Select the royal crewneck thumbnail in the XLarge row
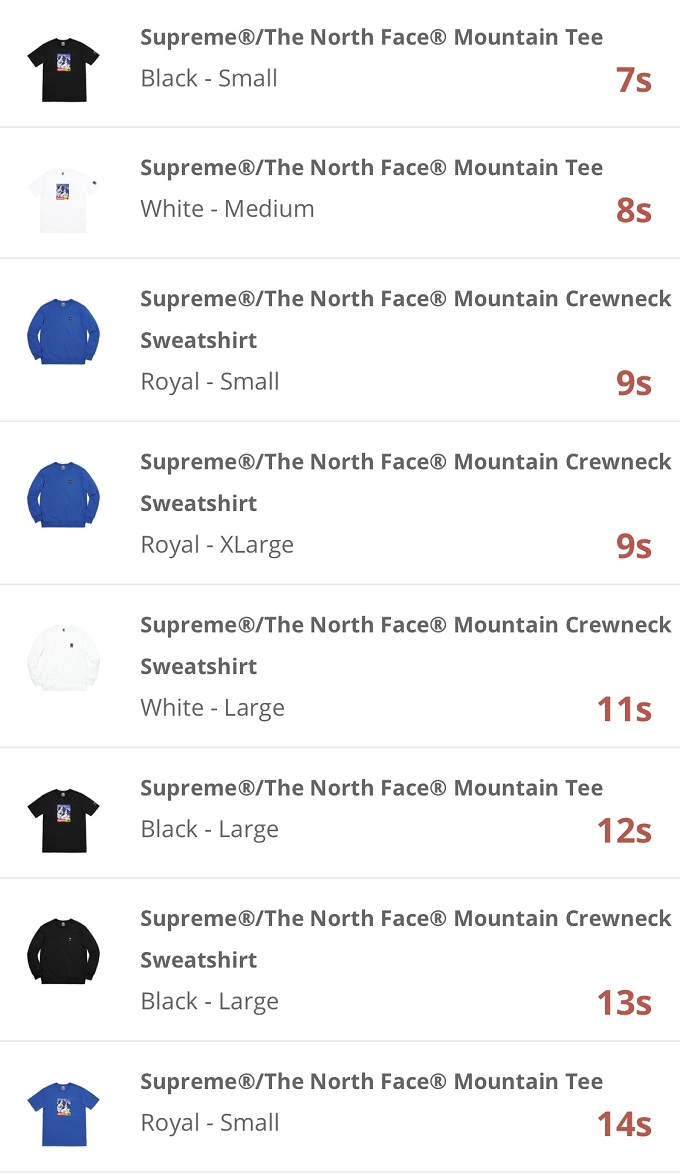This screenshot has width=680, height=1173. (63, 495)
